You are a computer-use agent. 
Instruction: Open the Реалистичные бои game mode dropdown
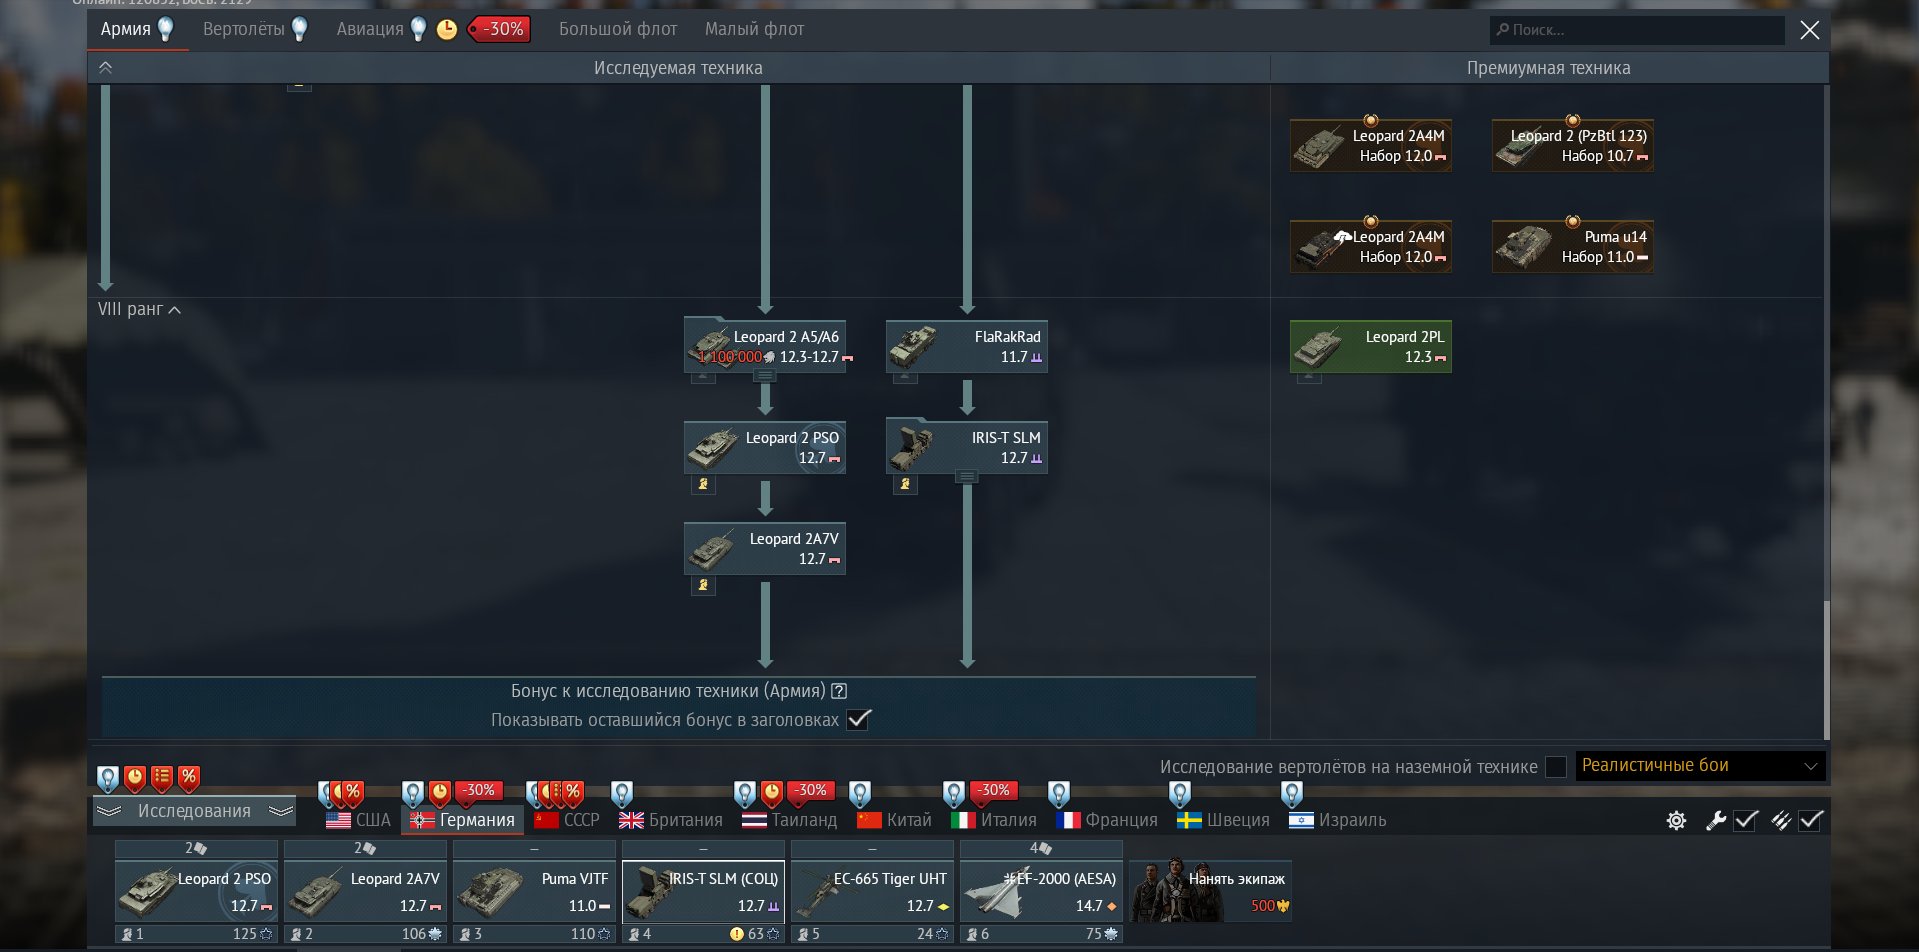(x=1700, y=766)
